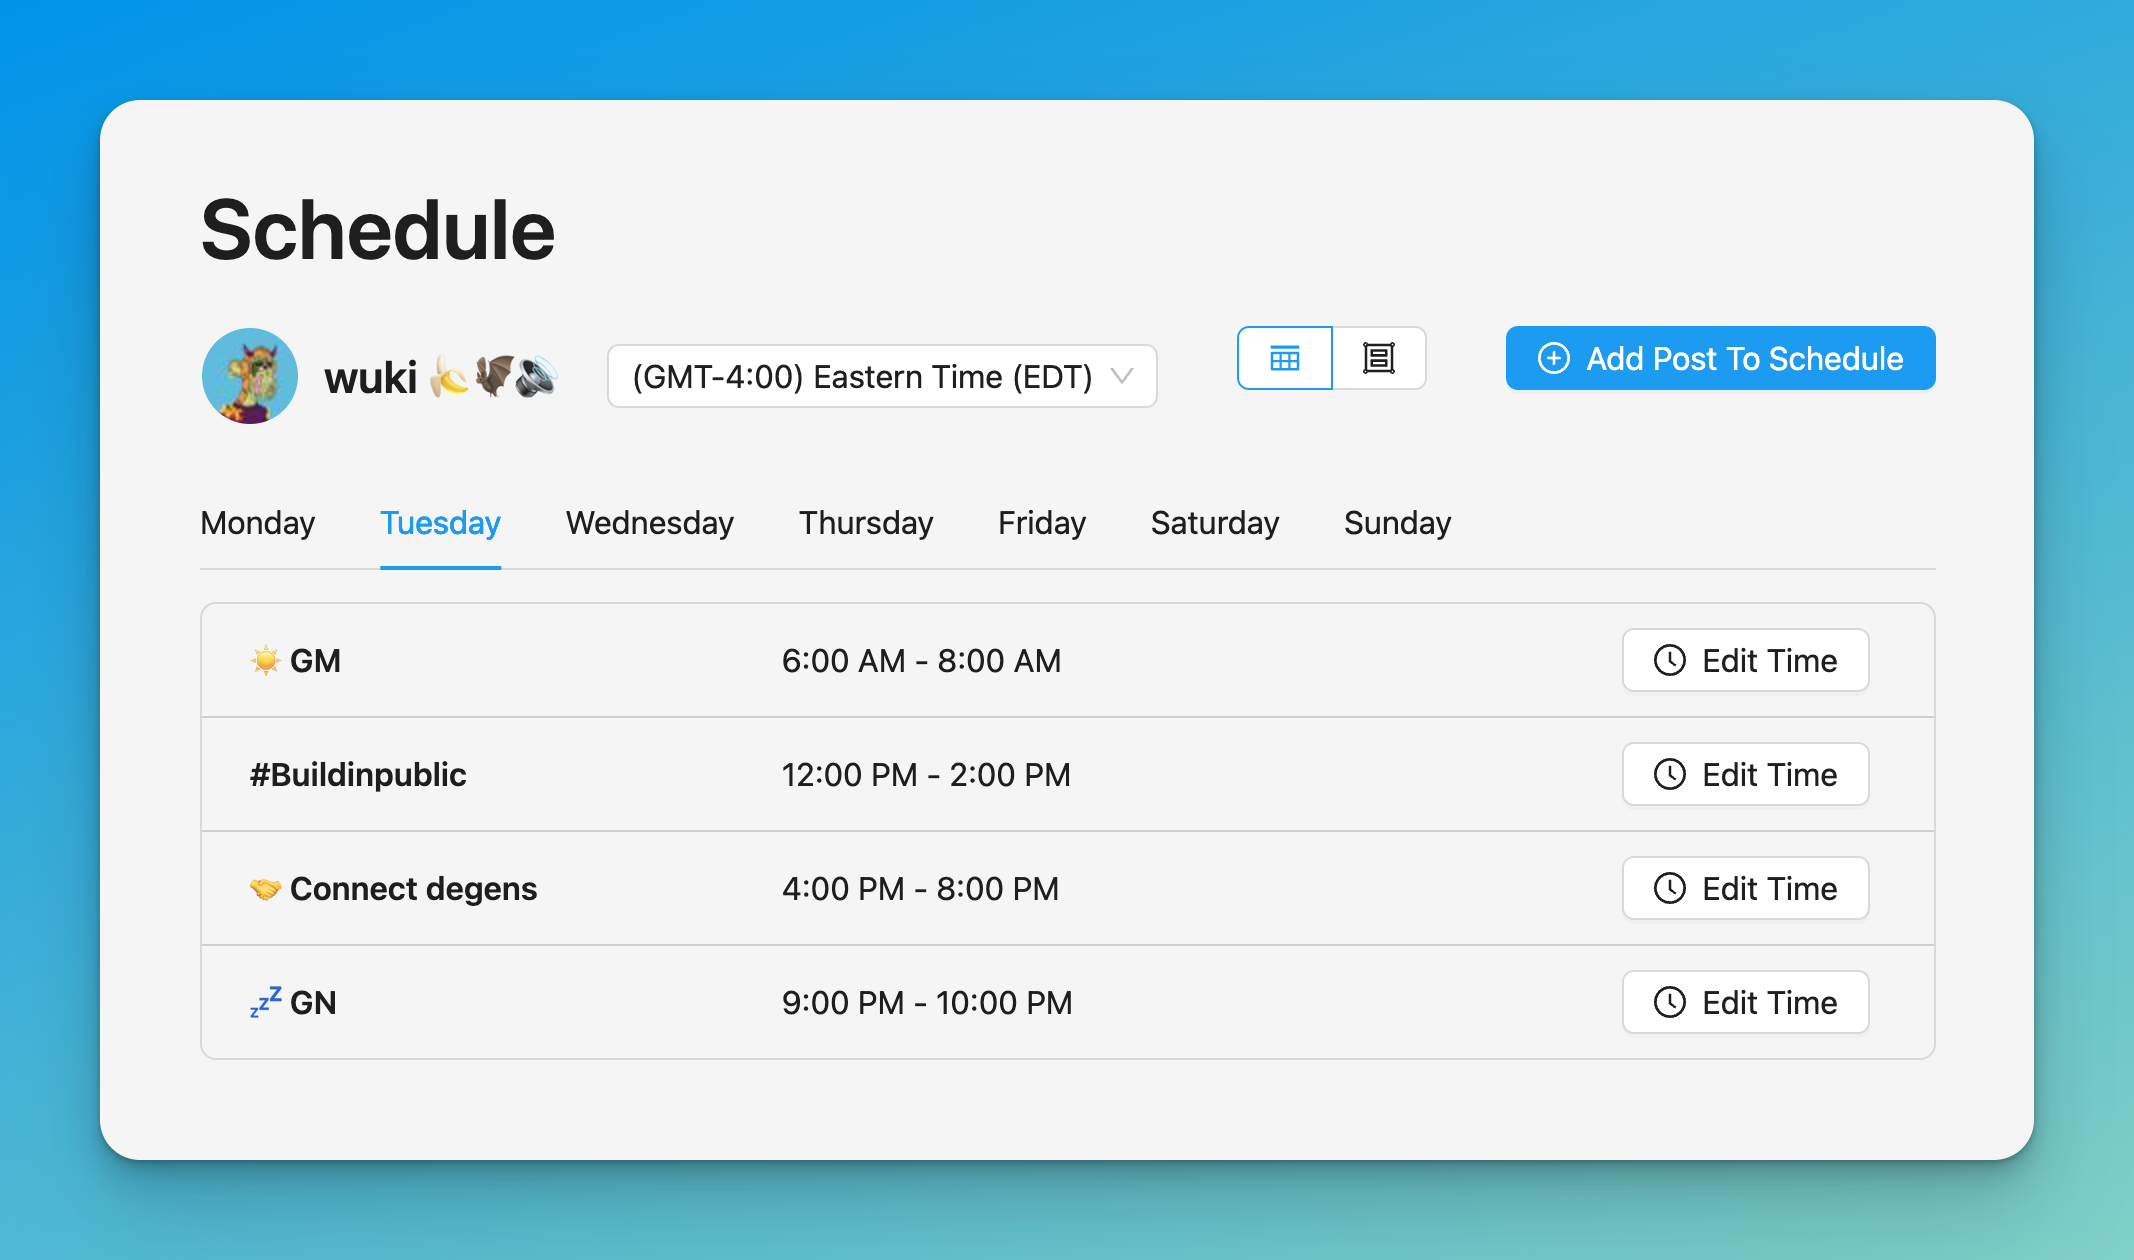Edit time for GM slot

click(x=1744, y=660)
